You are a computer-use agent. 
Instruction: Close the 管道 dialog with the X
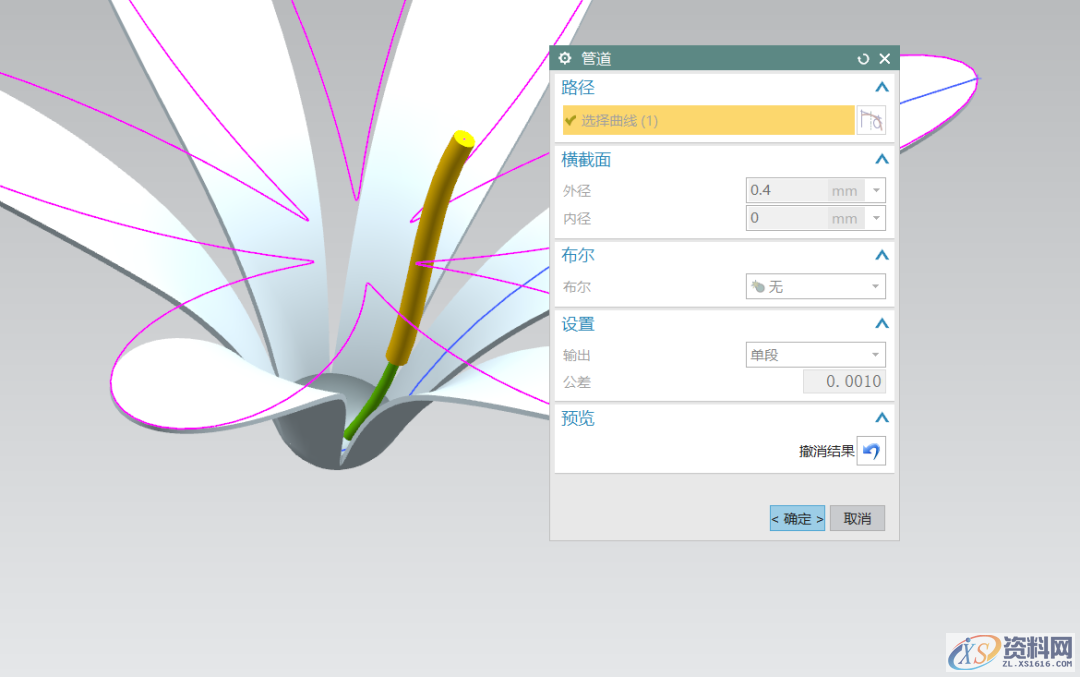(884, 59)
